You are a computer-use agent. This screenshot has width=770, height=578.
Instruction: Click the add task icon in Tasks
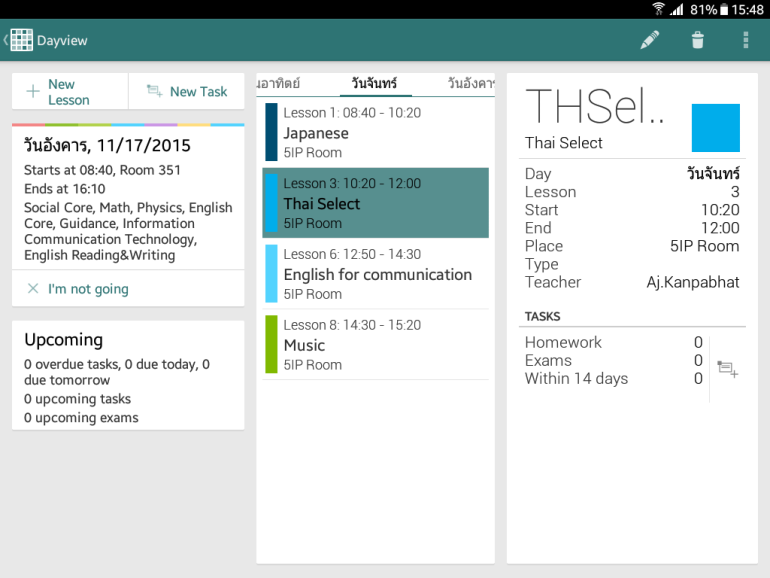727,370
